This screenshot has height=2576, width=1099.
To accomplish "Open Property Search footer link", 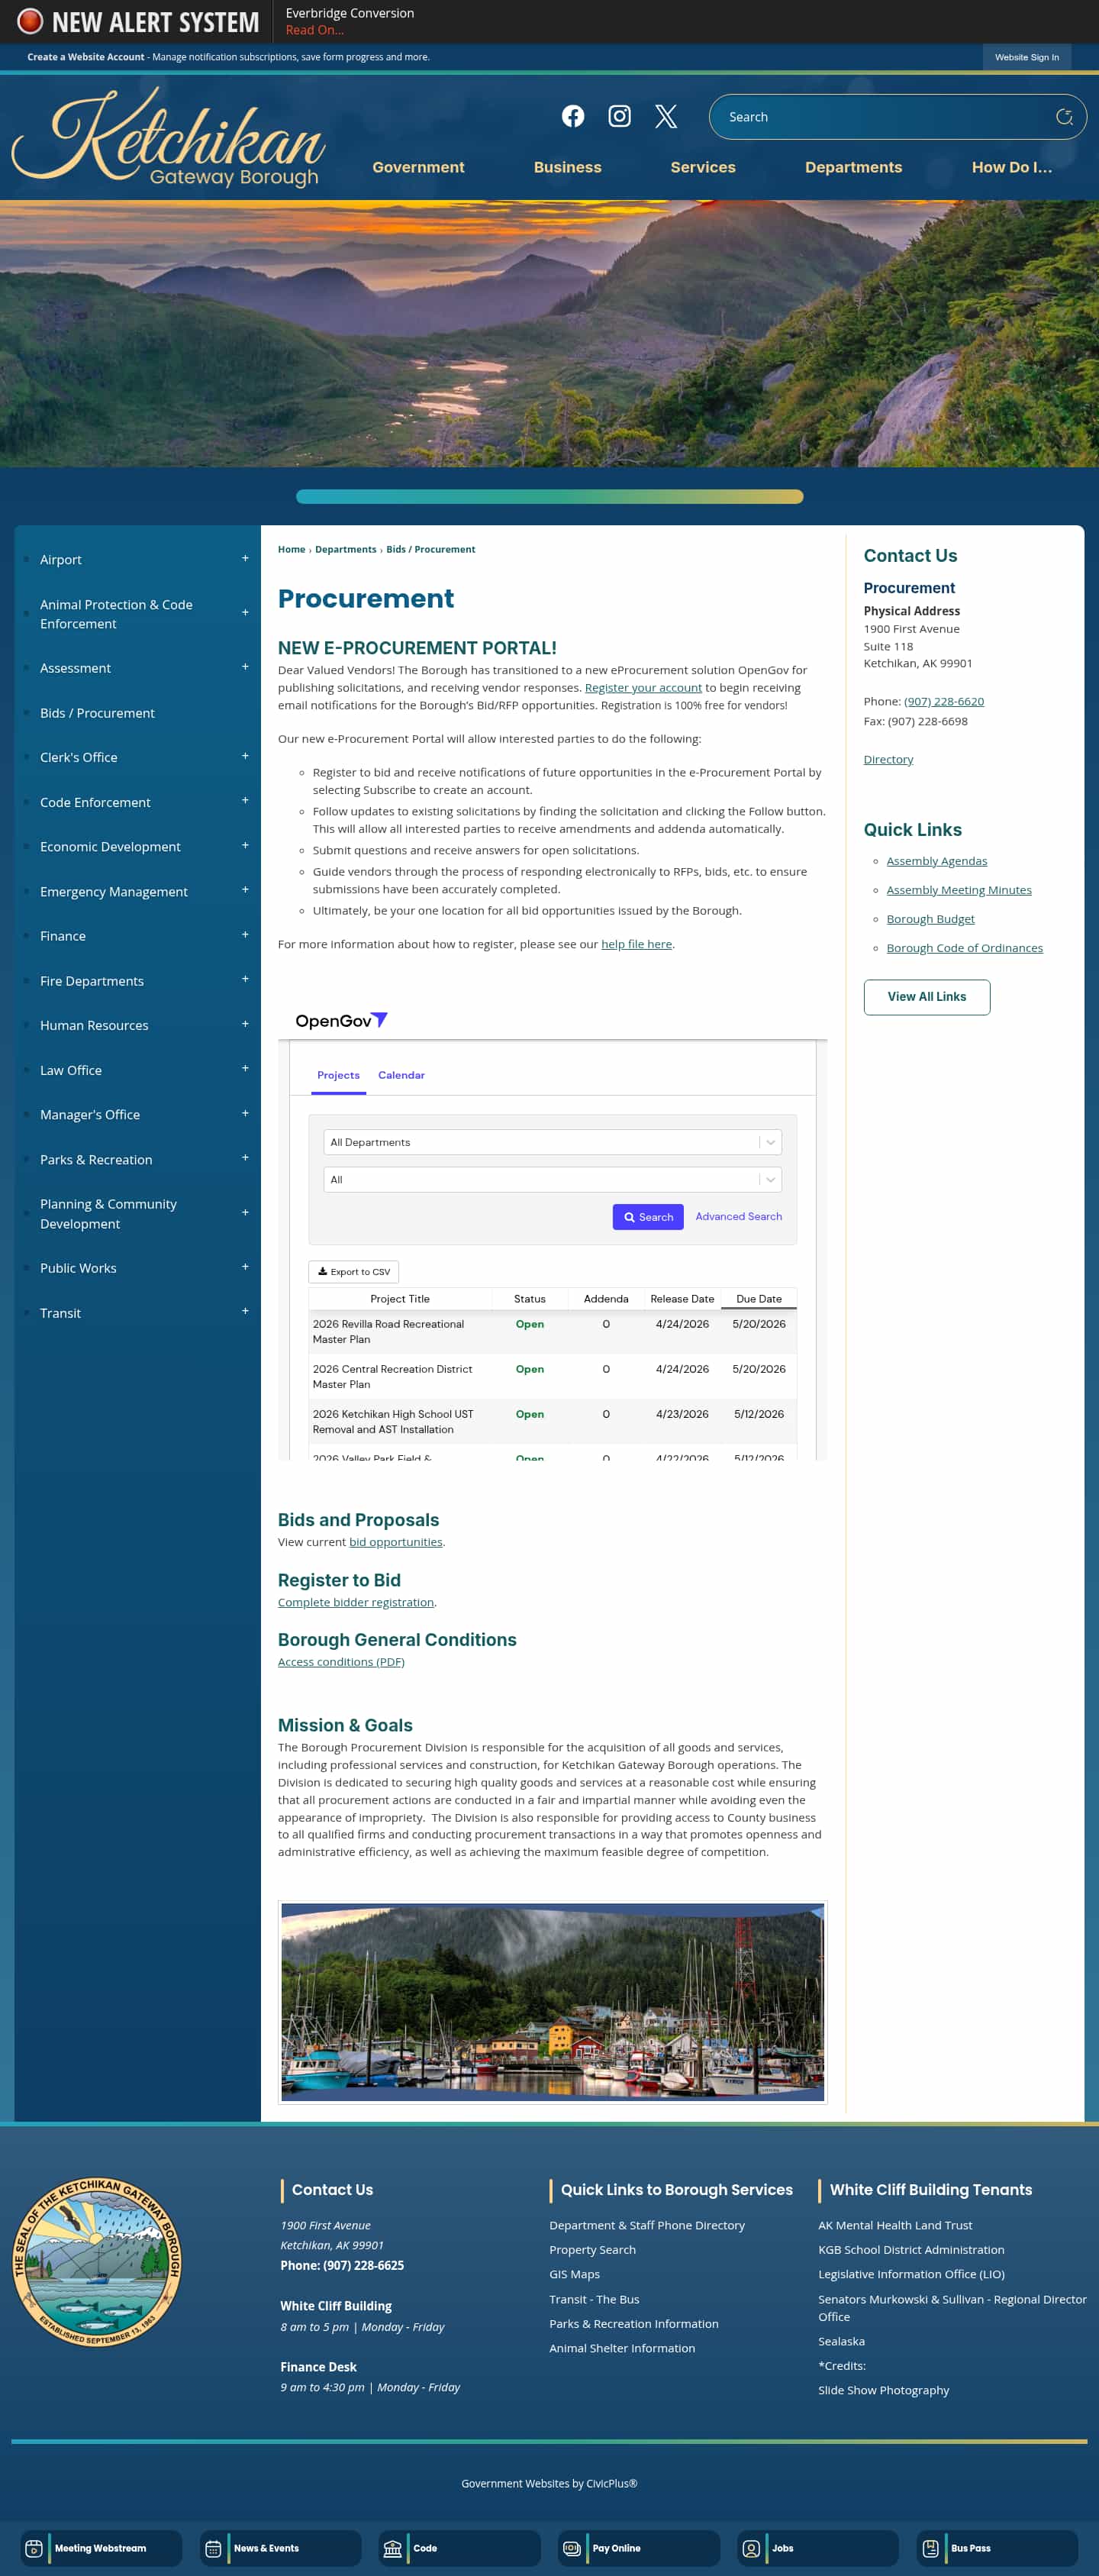I will tap(592, 2249).
